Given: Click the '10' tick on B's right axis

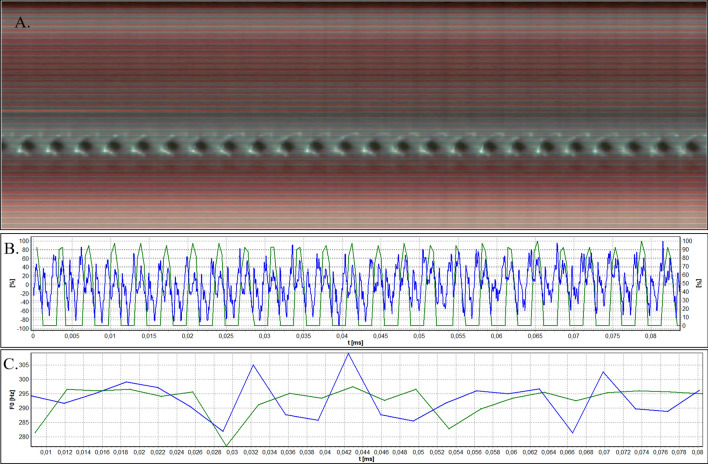Looking at the screenshot, I should click(x=685, y=317).
